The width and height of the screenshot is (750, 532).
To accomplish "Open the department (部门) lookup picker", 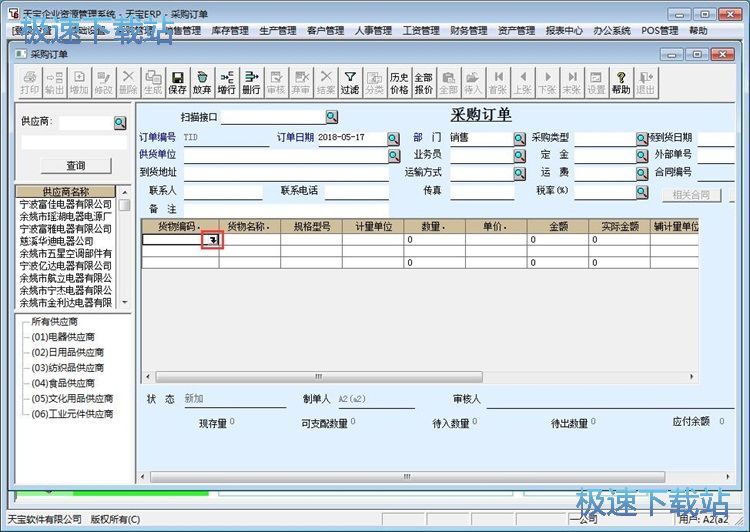I will click(x=519, y=137).
